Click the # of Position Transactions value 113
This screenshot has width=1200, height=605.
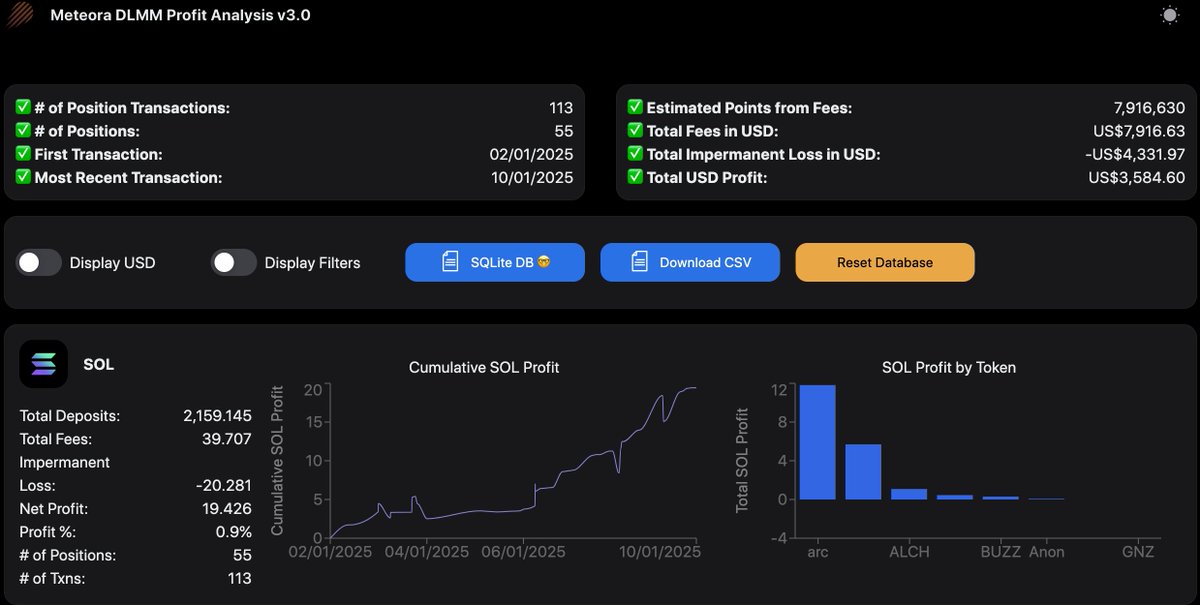tap(561, 108)
